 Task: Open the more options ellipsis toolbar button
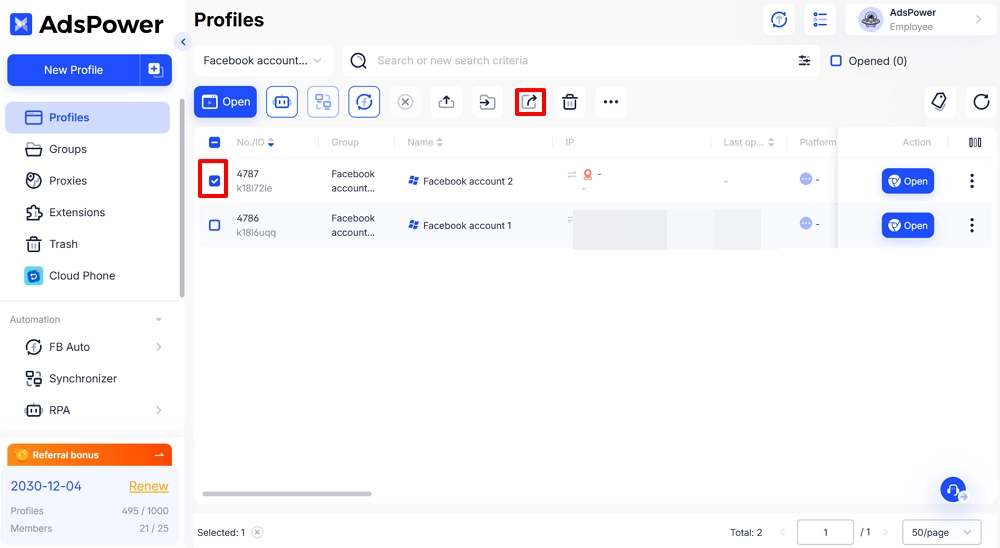coord(611,102)
